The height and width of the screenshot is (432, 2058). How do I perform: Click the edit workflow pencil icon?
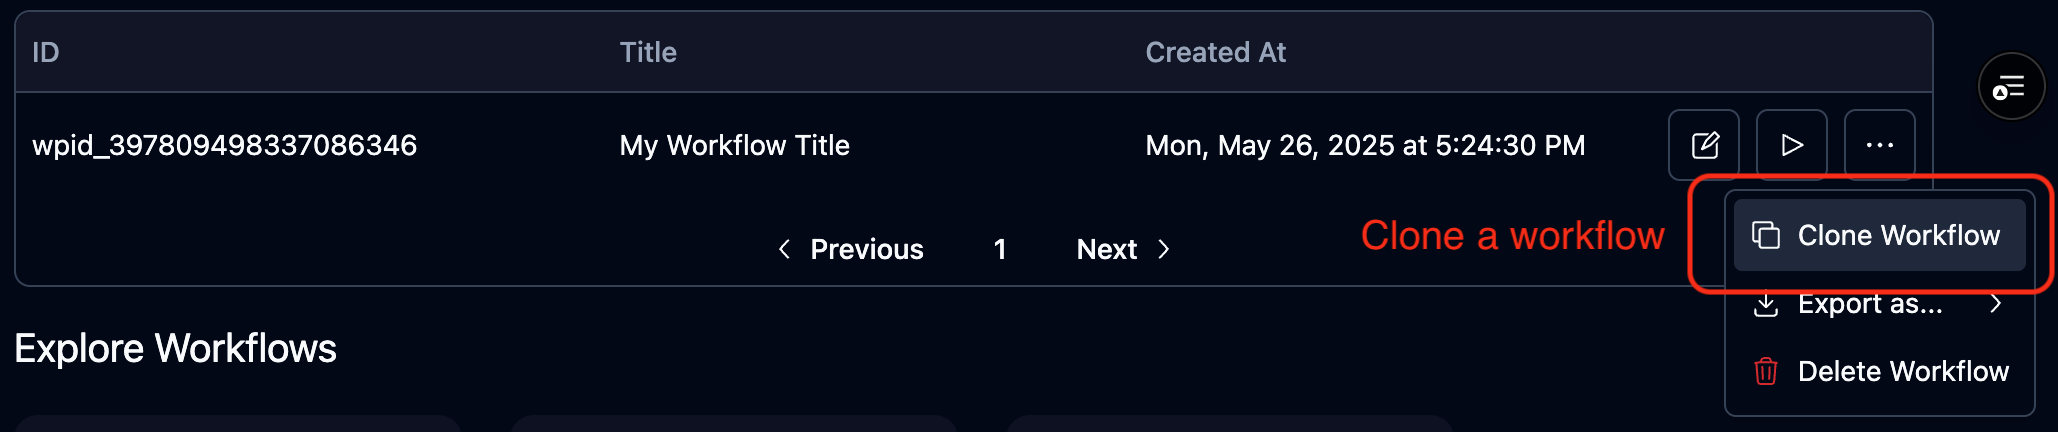click(1704, 145)
